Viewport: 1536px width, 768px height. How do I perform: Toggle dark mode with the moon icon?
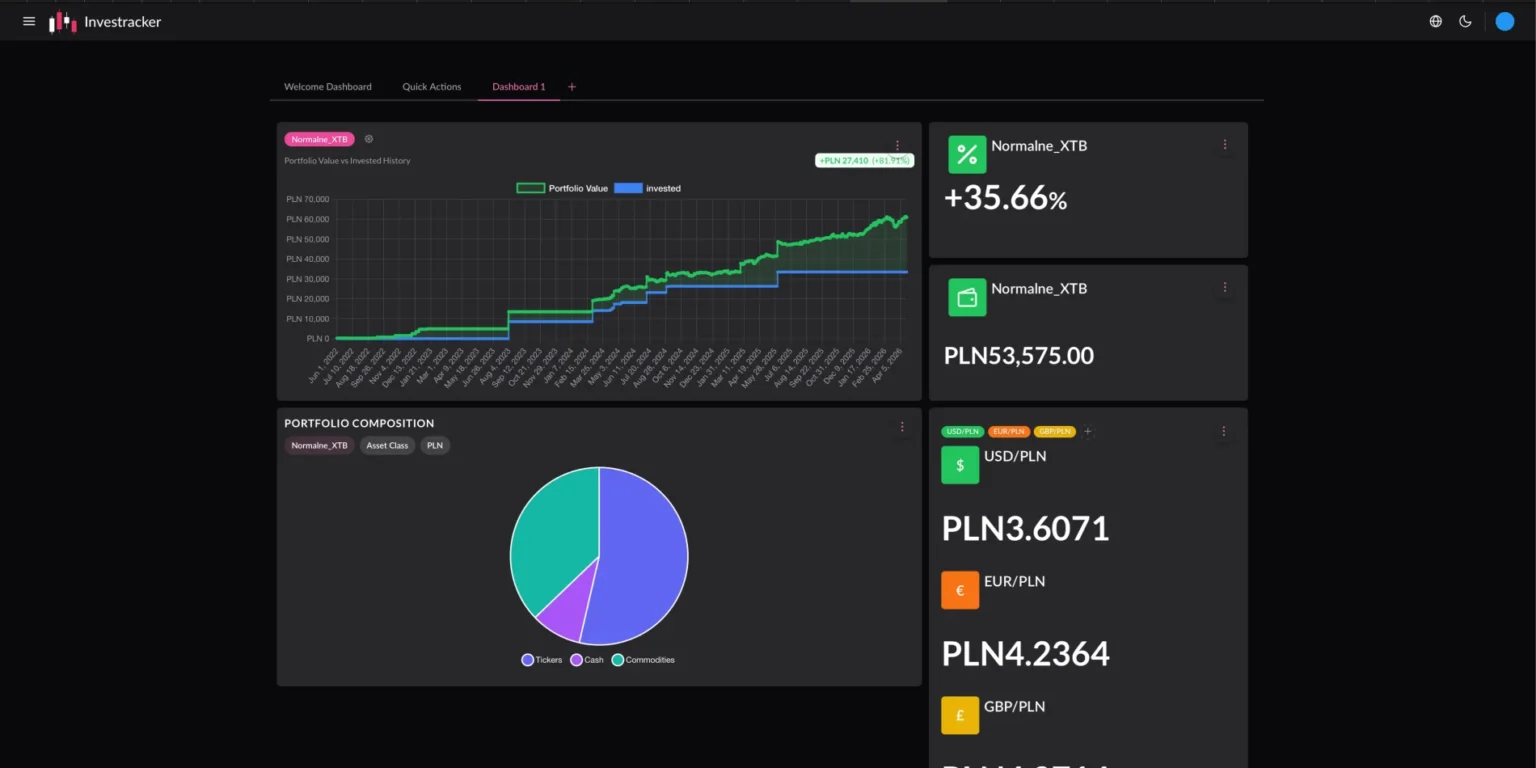1465,21
